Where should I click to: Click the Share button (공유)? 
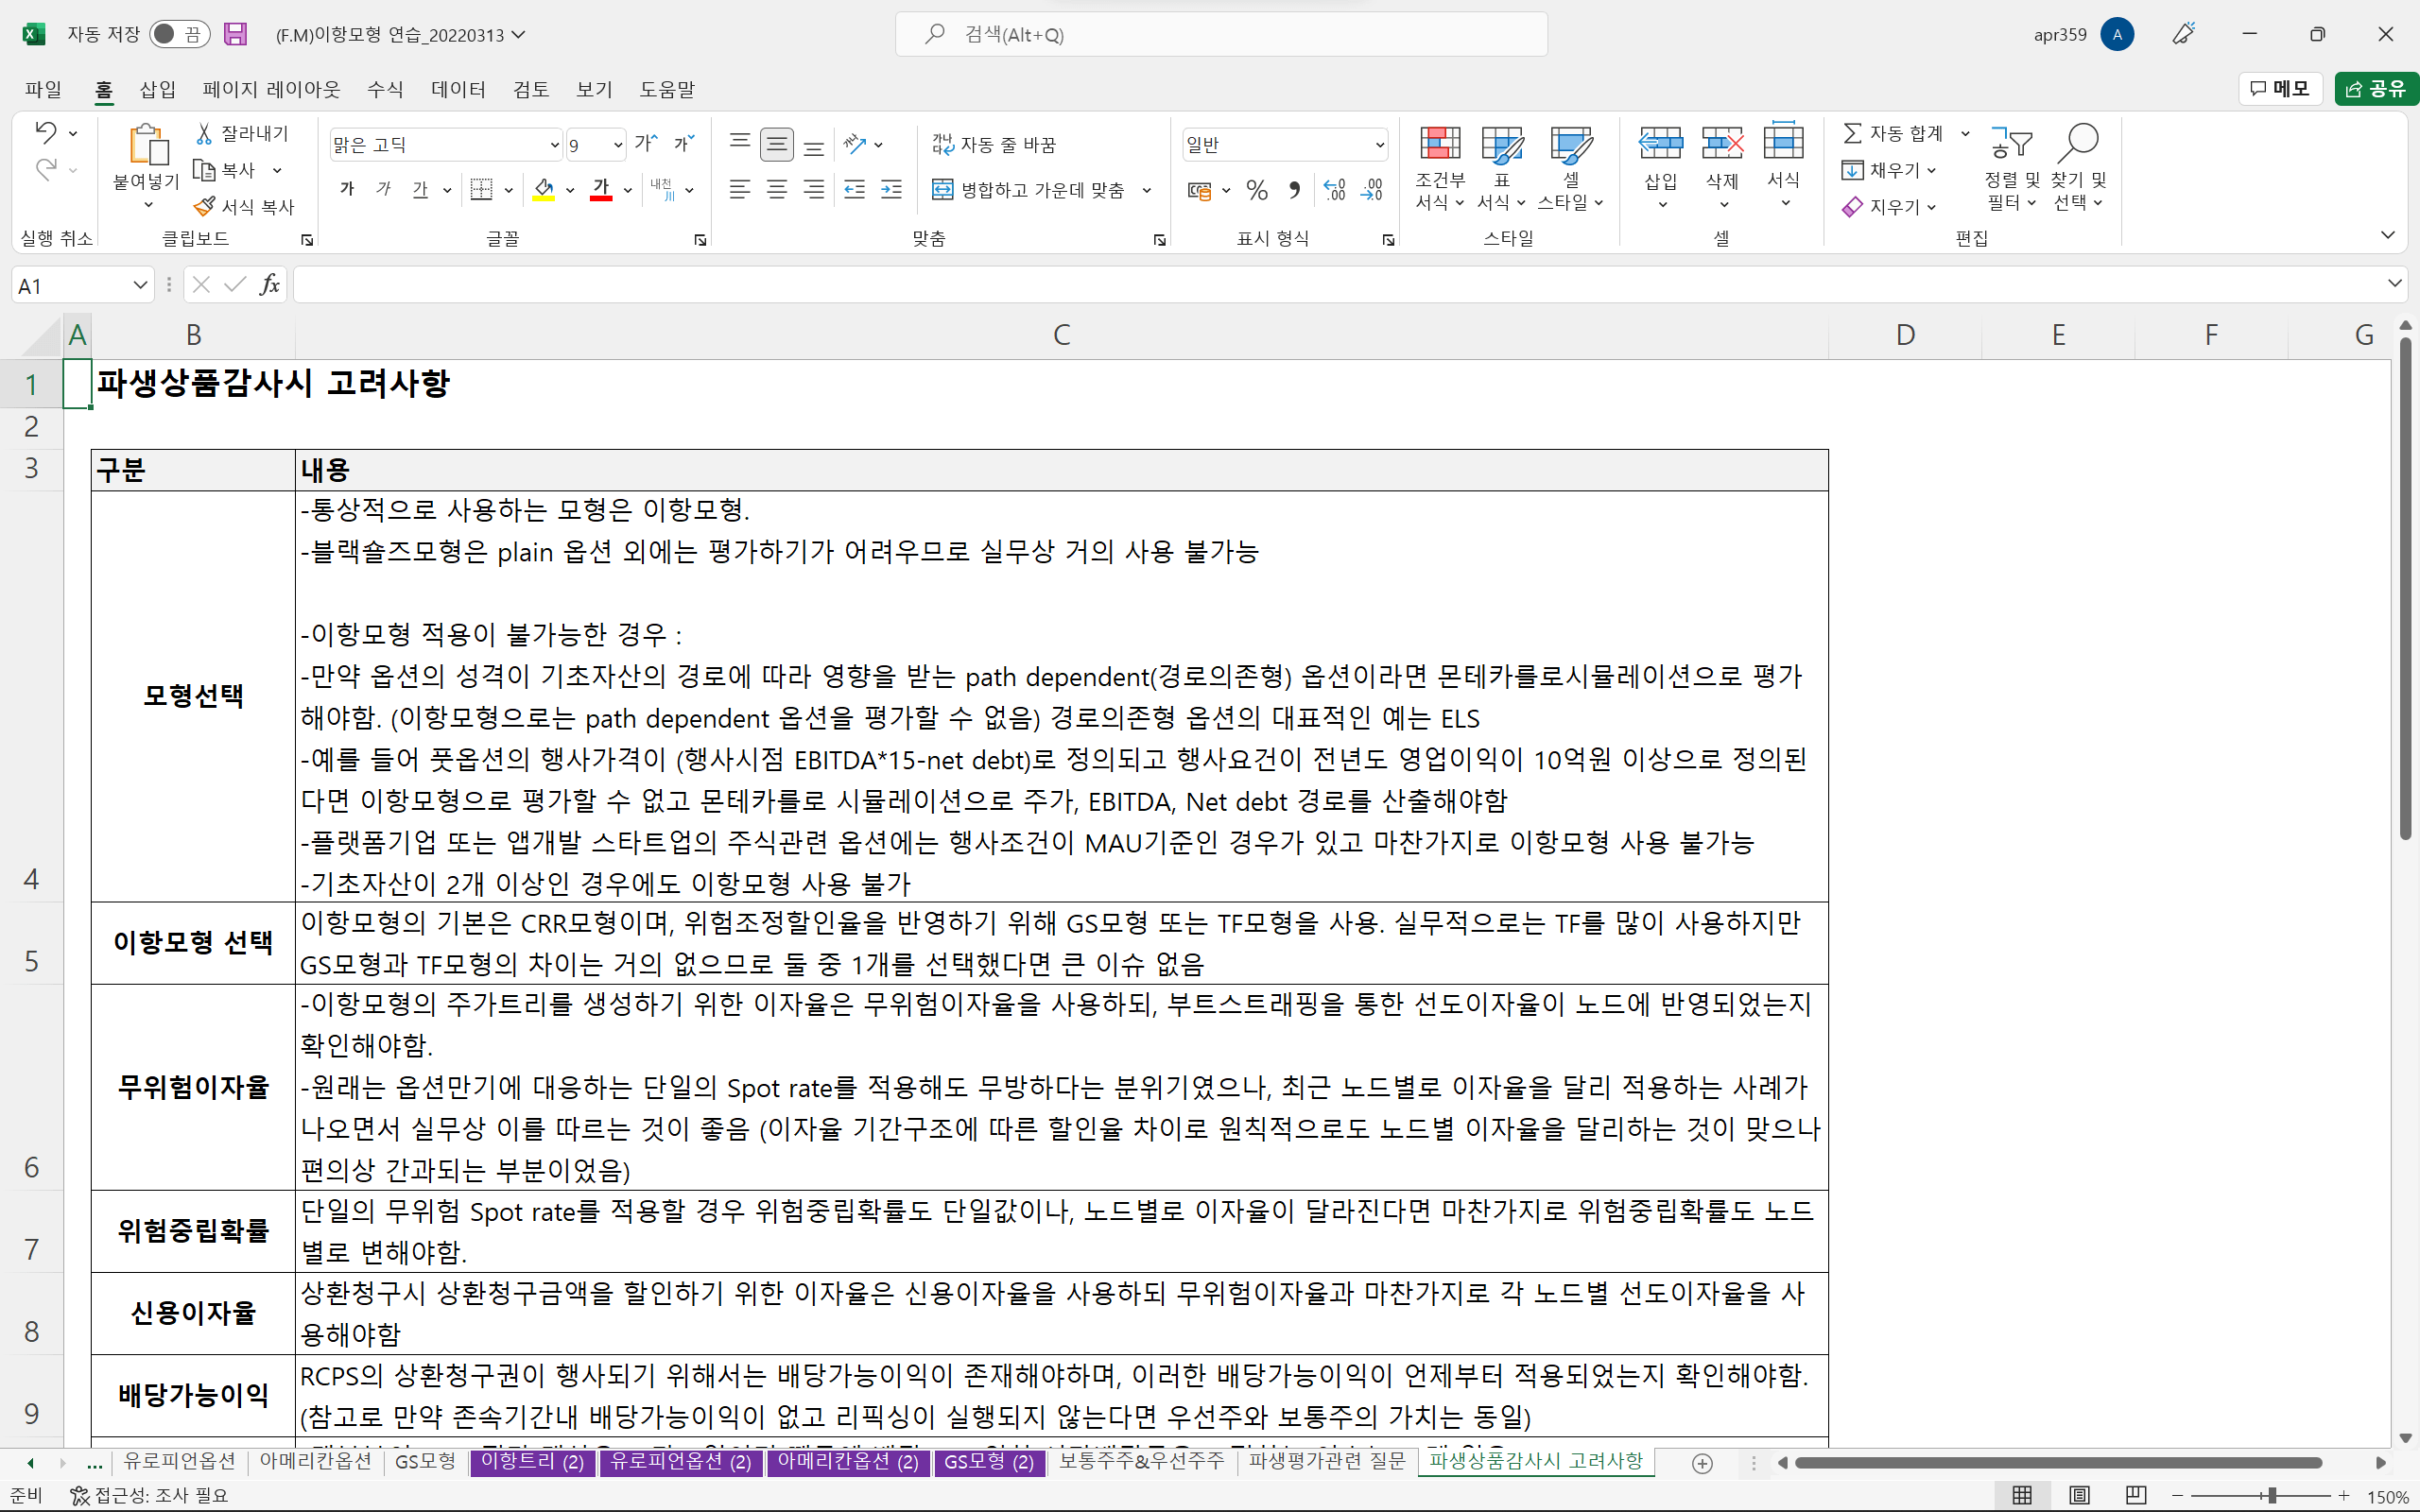2376,88
